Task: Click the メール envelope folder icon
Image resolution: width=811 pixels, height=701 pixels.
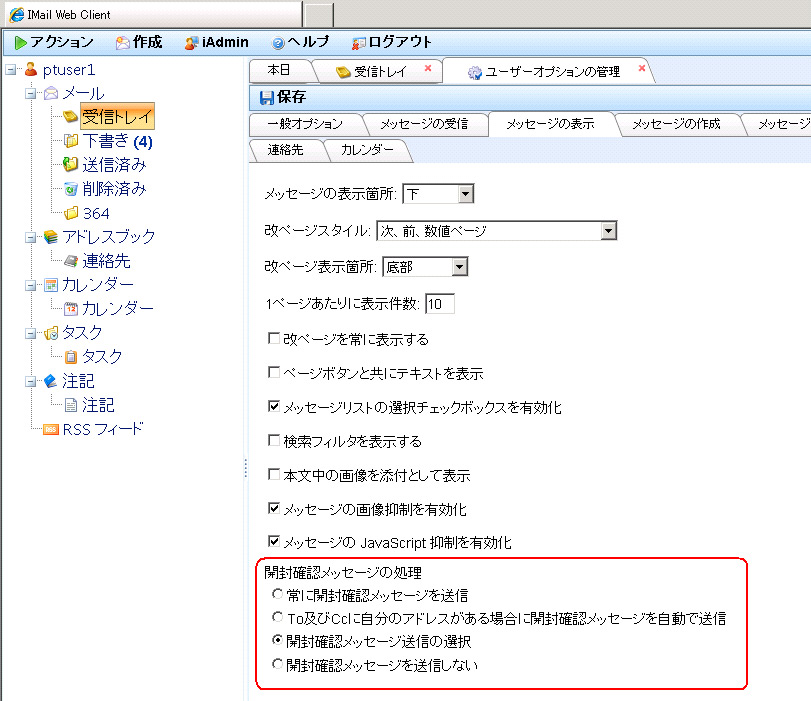Action: tap(51, 93)
